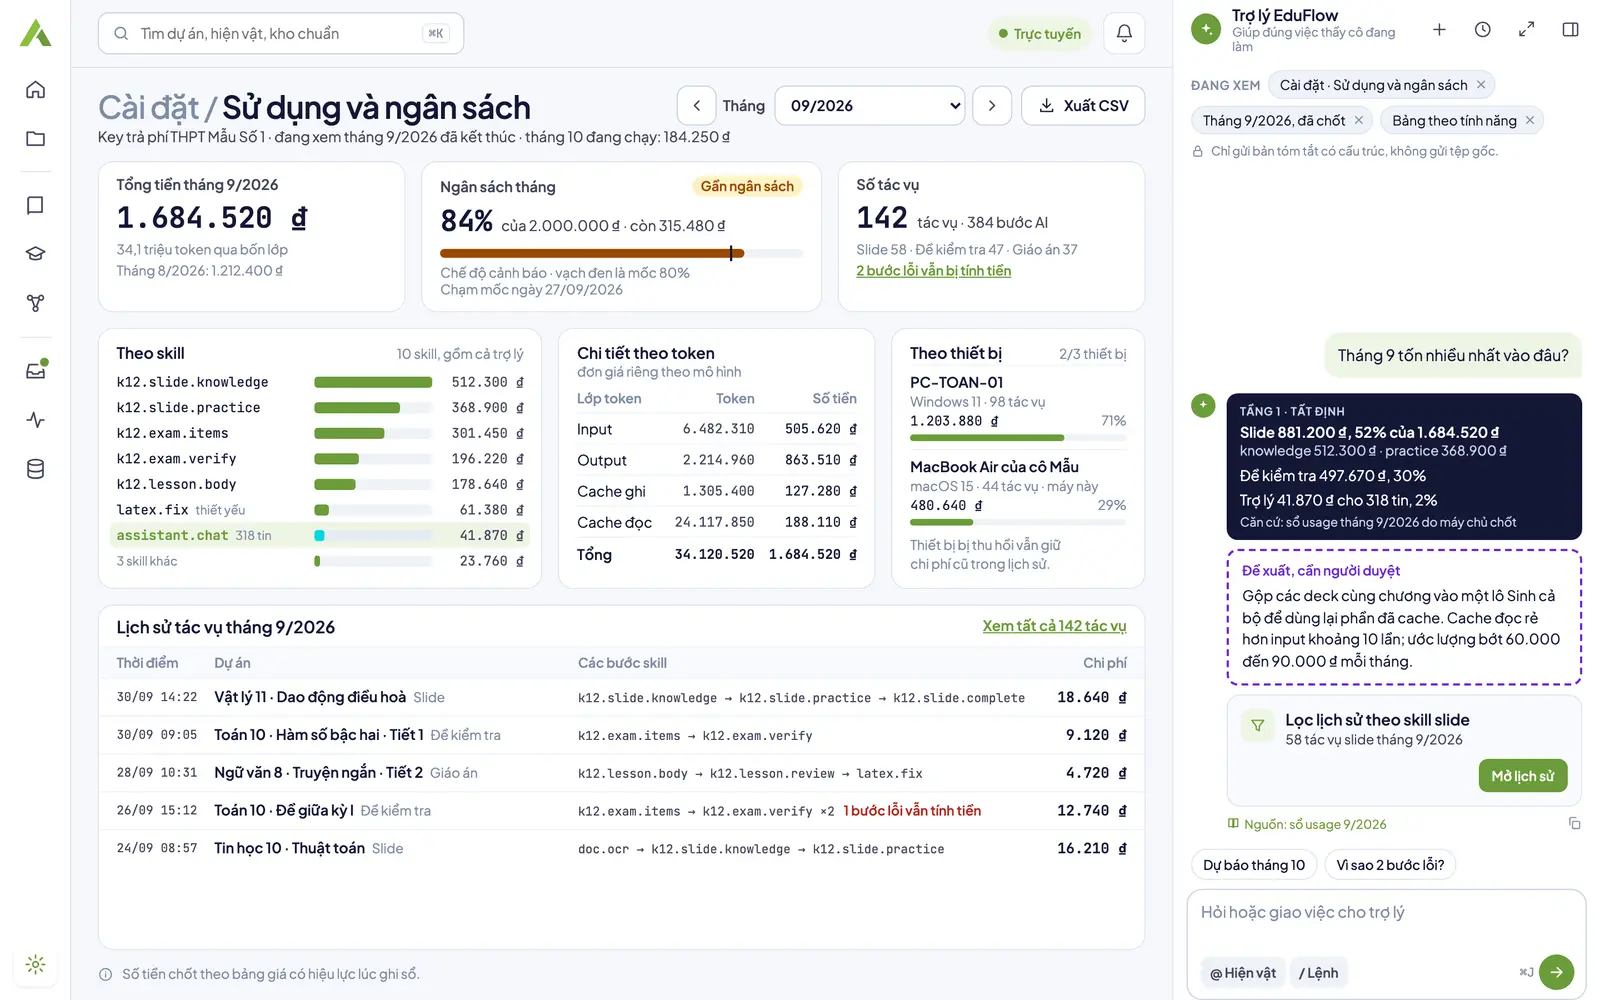Click '1 bước lỗi vẫn tính tiền' link
The height and width of the screenshot is (1000, 1600).
click(x=912, y=811)
